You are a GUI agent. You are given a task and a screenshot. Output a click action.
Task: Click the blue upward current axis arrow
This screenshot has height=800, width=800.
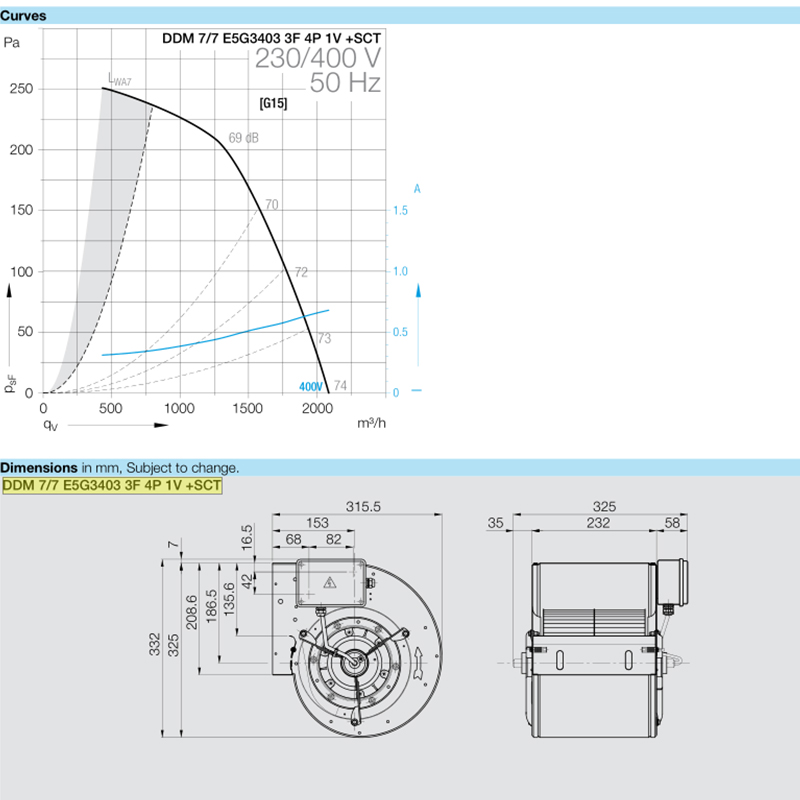[418, 324]
